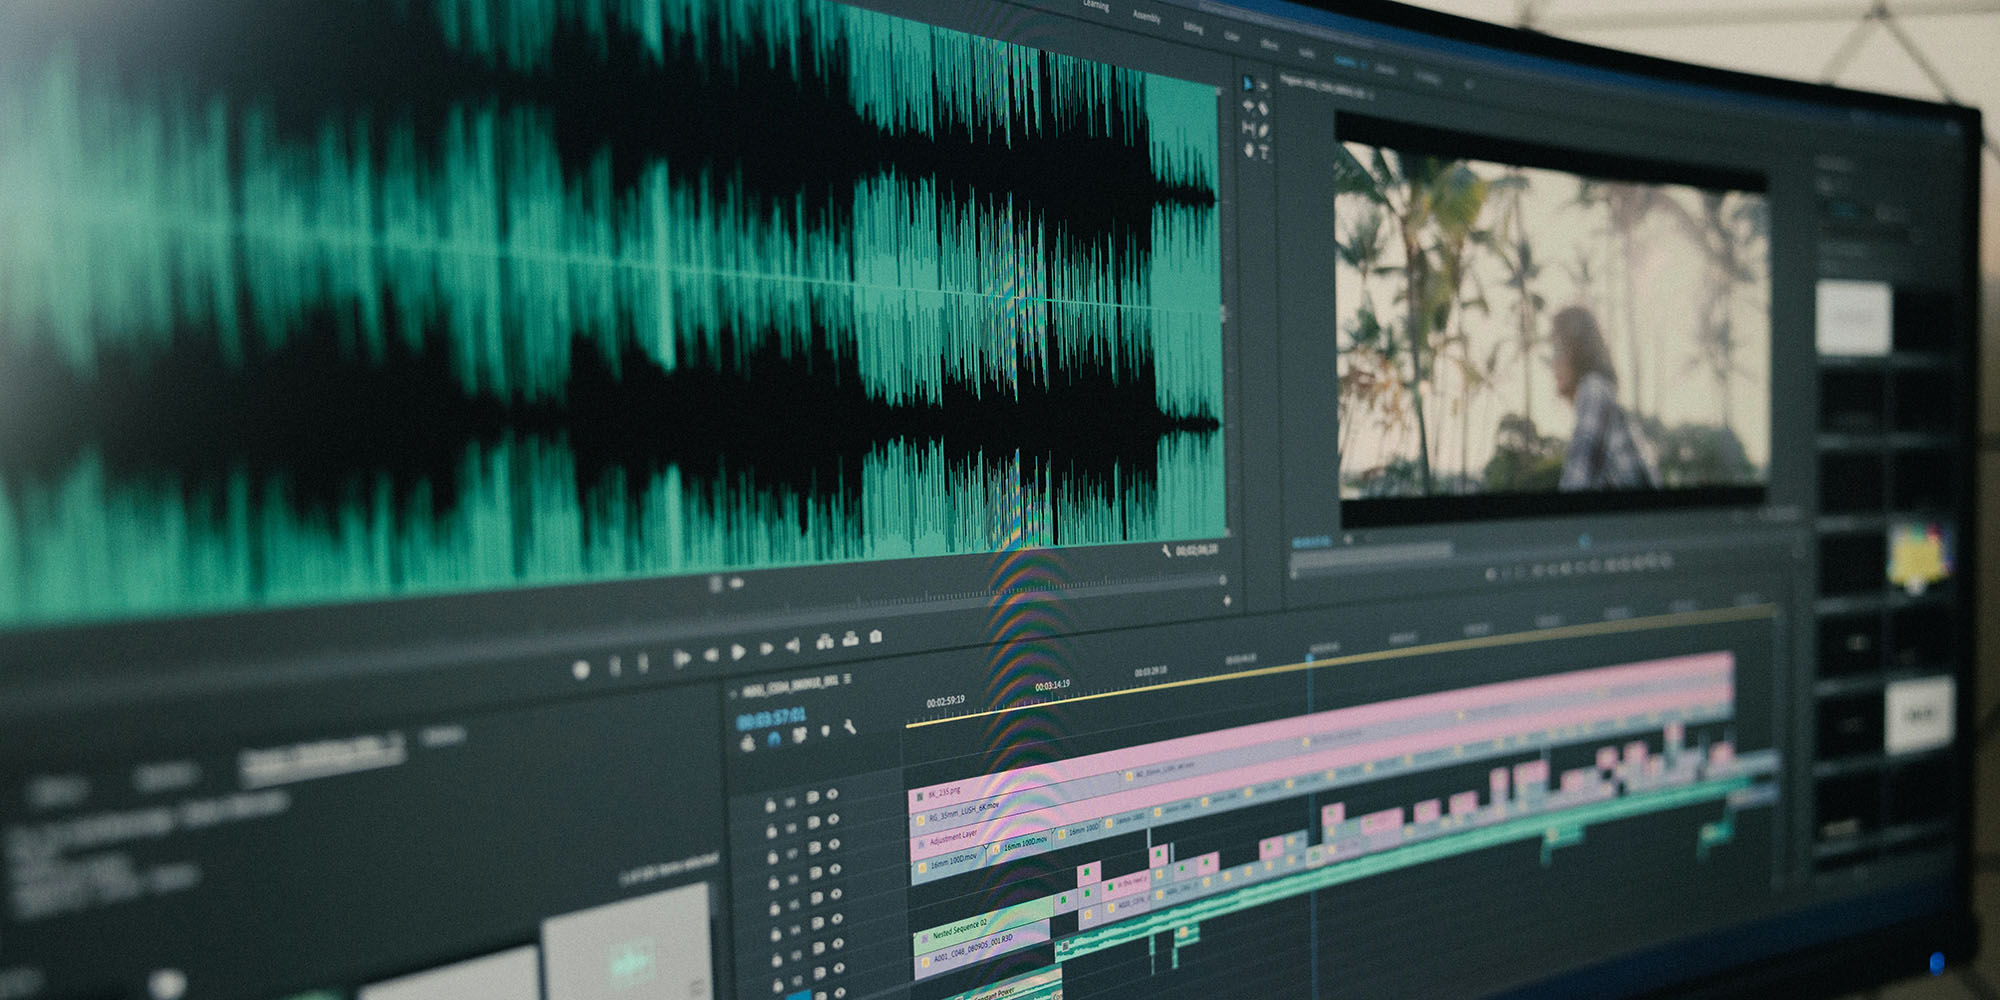This screenshot has height=1000, width=2000.
Task: Click the Zoom tool in the tool panel
Action: coord(1249,148)
